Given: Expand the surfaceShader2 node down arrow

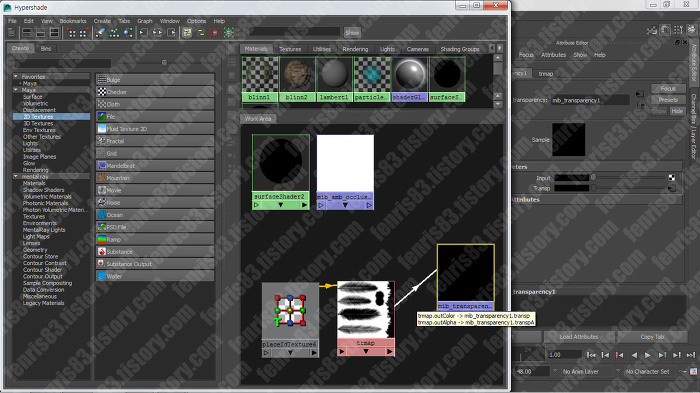Looking at the screenshot, I should click(280, 205).
